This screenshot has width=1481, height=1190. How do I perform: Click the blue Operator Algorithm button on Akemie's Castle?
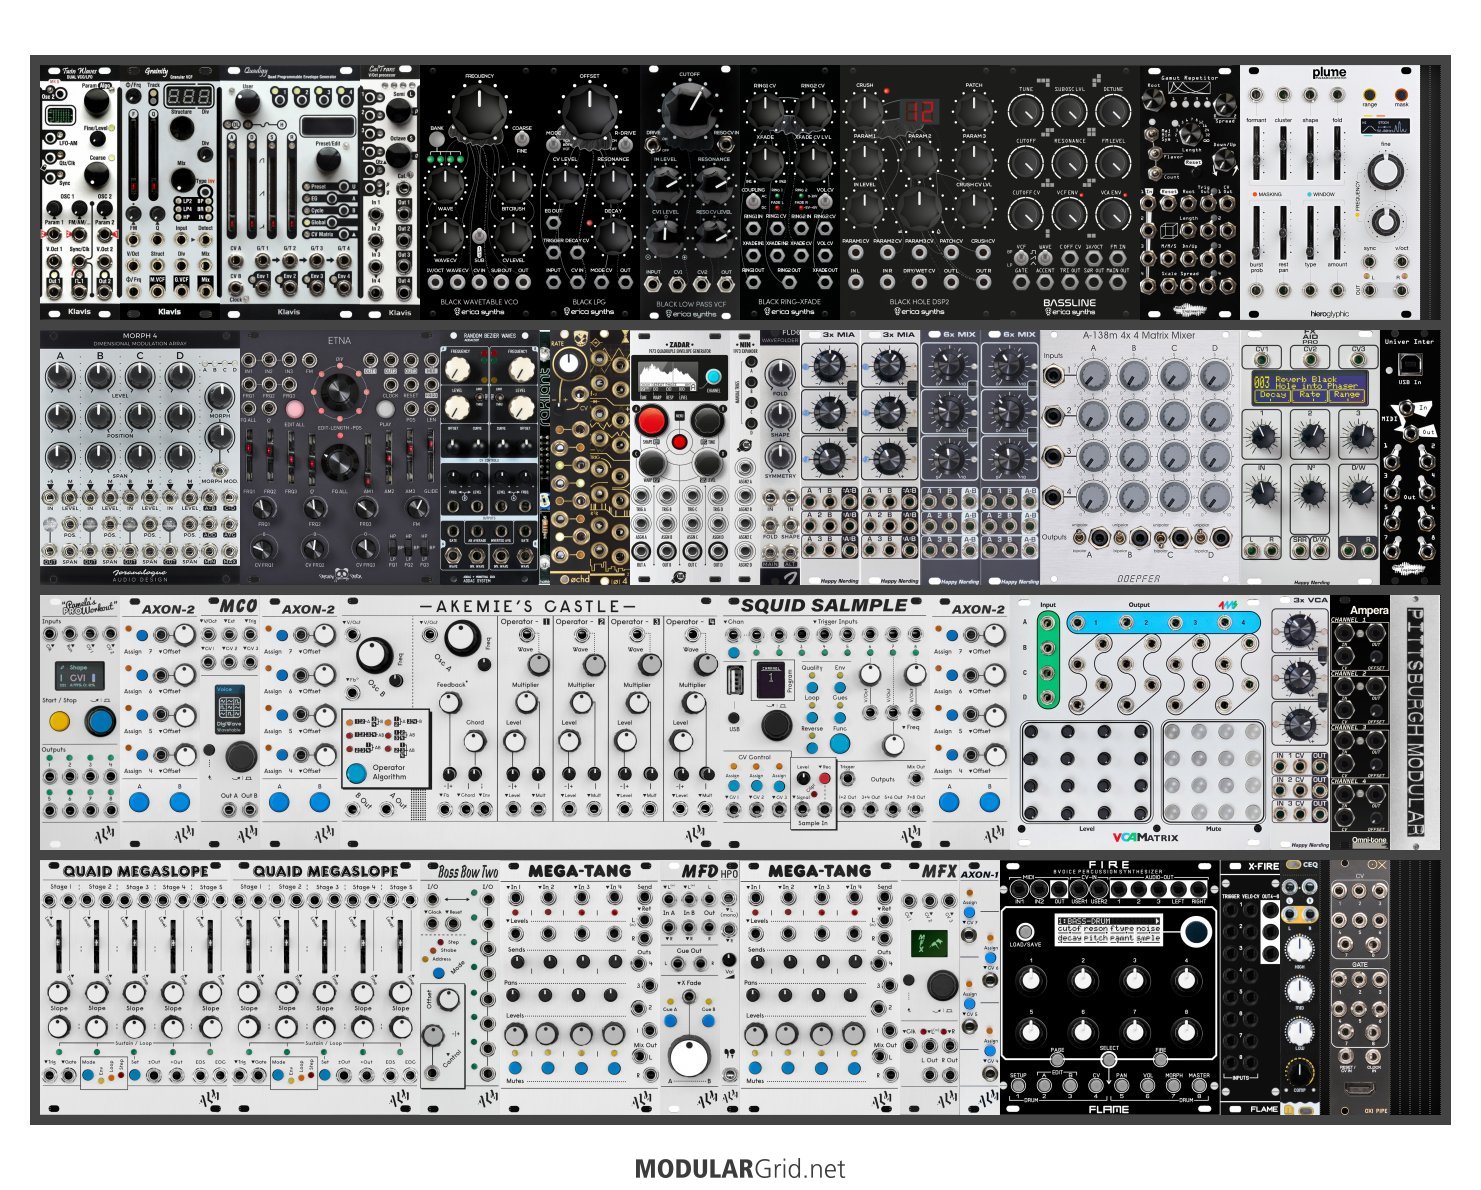(x=356, y=772)
